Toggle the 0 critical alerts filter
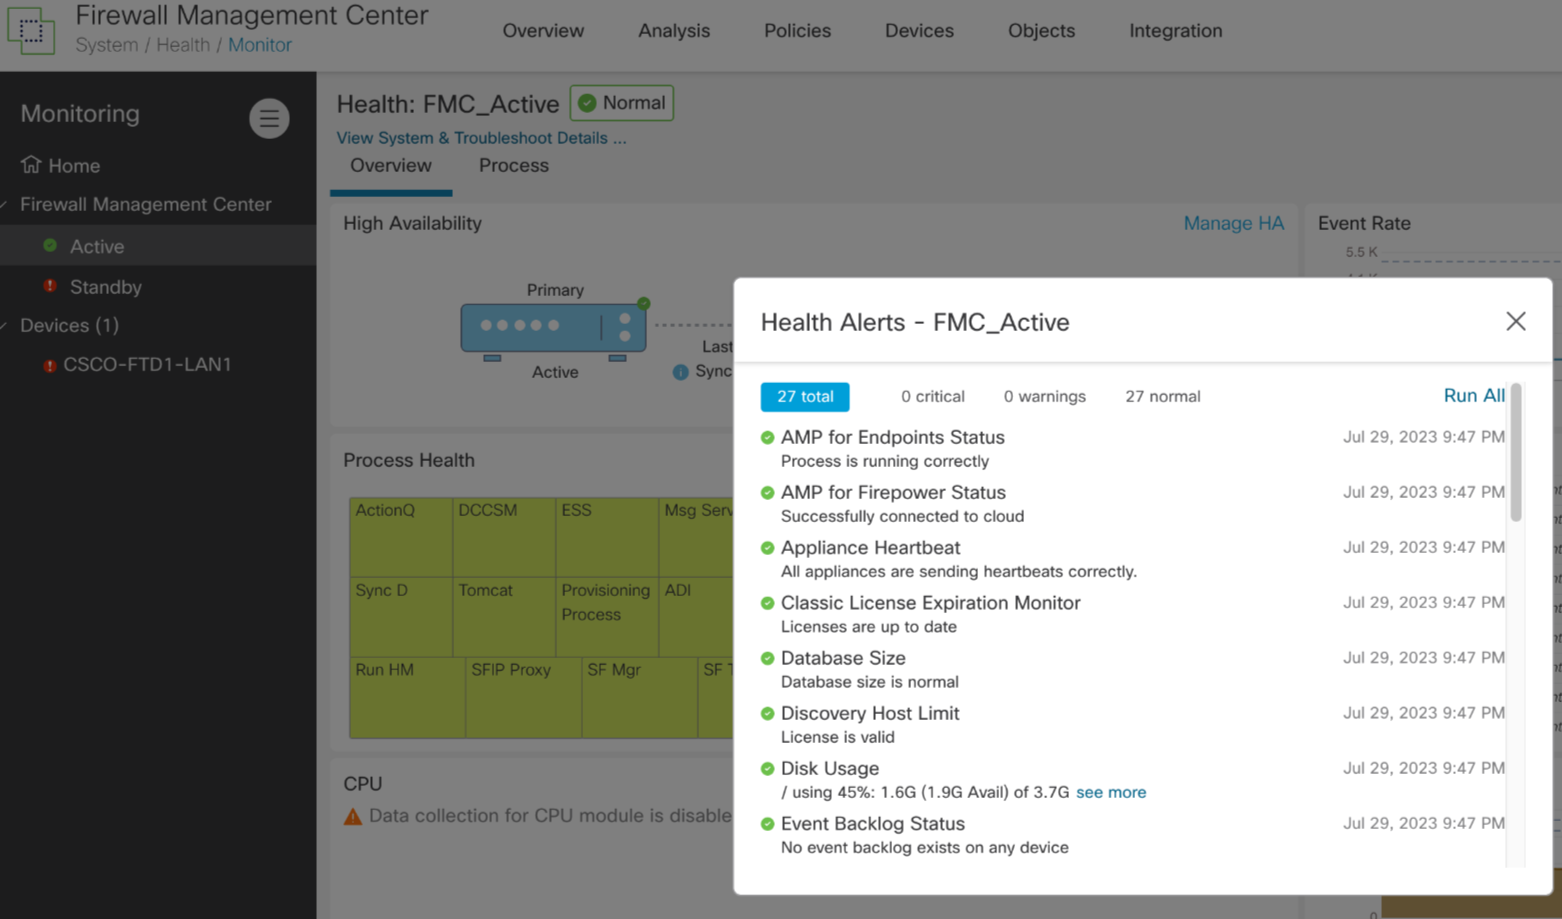The image size is (1562, 919). pos(931,396)
